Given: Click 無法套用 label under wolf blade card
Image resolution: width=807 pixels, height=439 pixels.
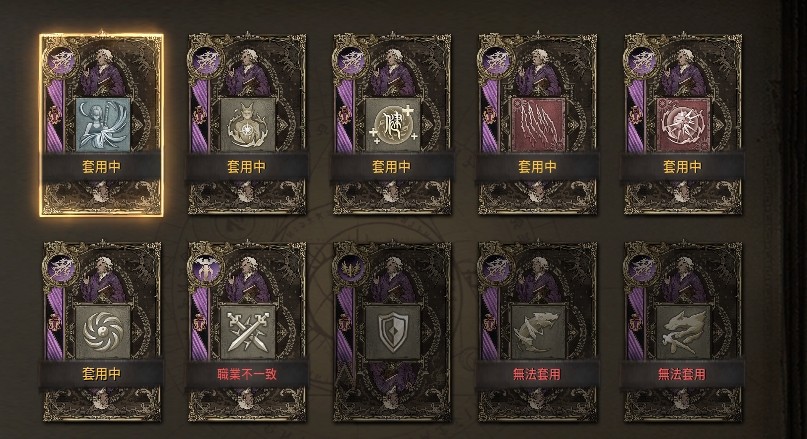Looking at the screenshot, I should (x=682, y=374).
